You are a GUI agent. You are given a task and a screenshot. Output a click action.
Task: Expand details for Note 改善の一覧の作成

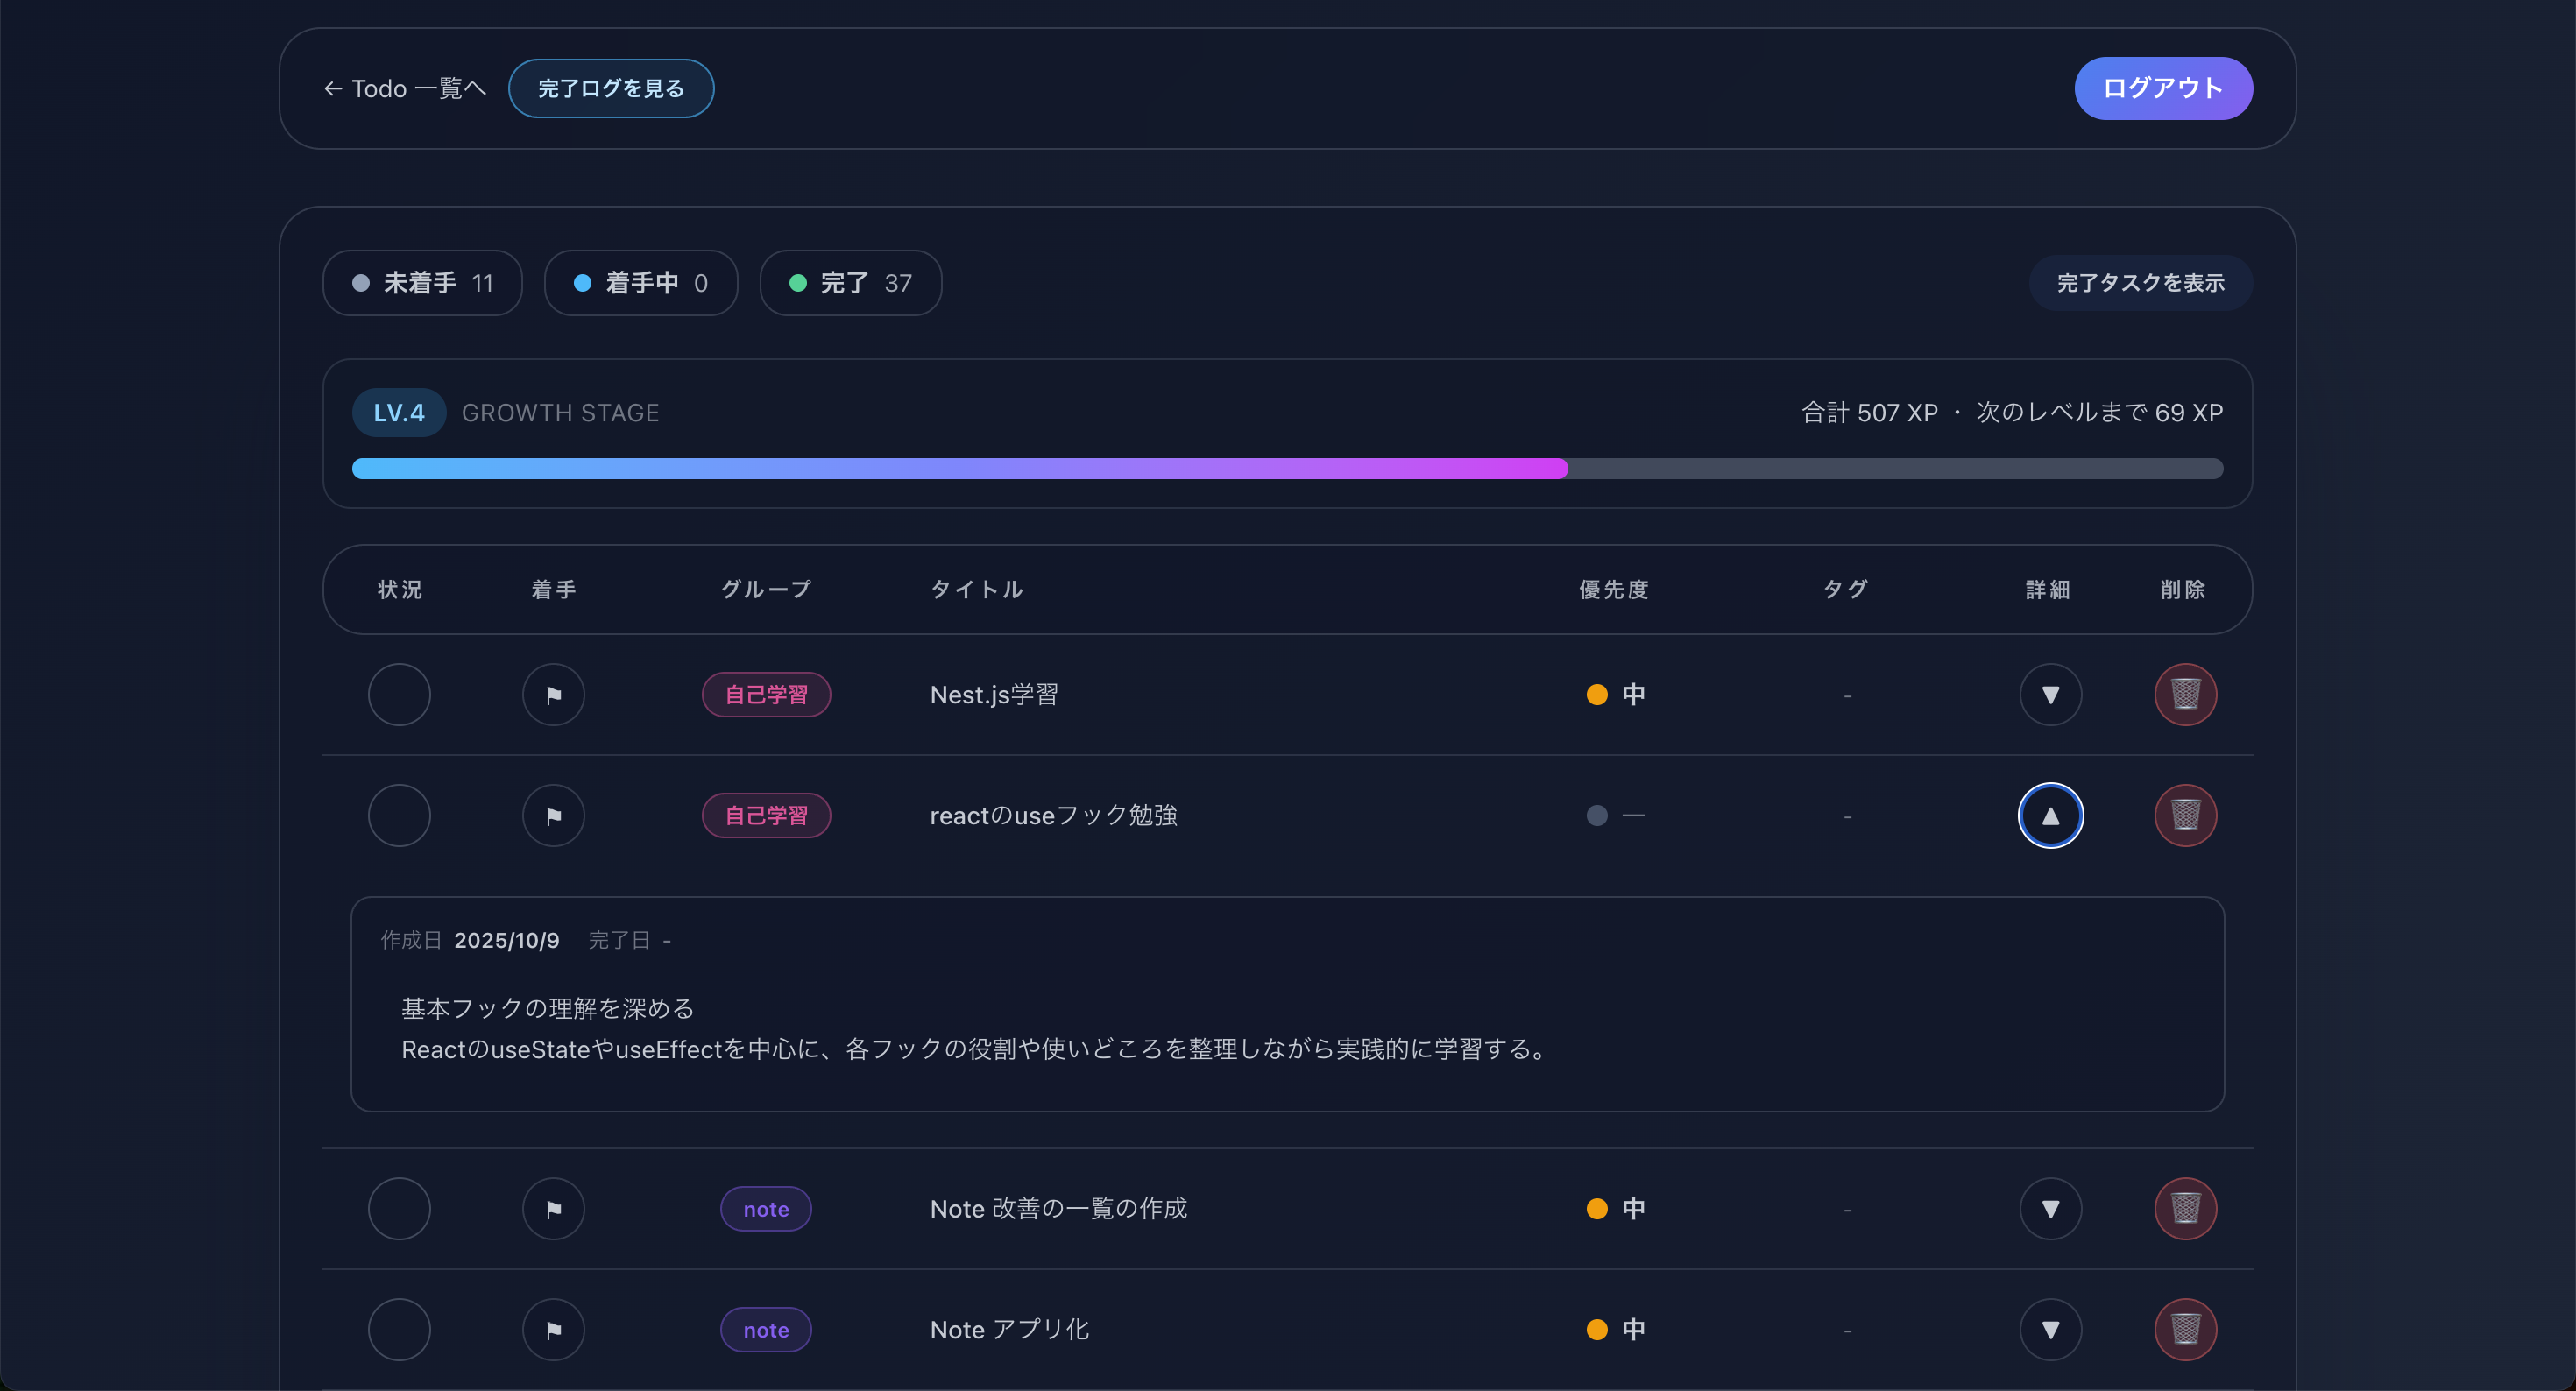coord(2050,1208)
